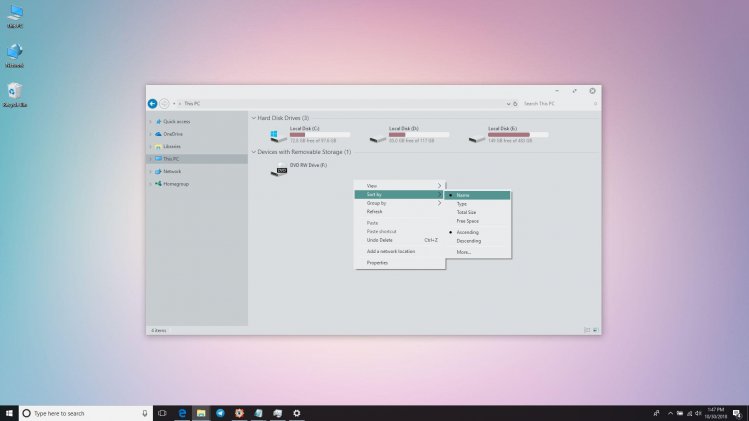Expand the Homegroup tree node

click(x=150, y=184)
